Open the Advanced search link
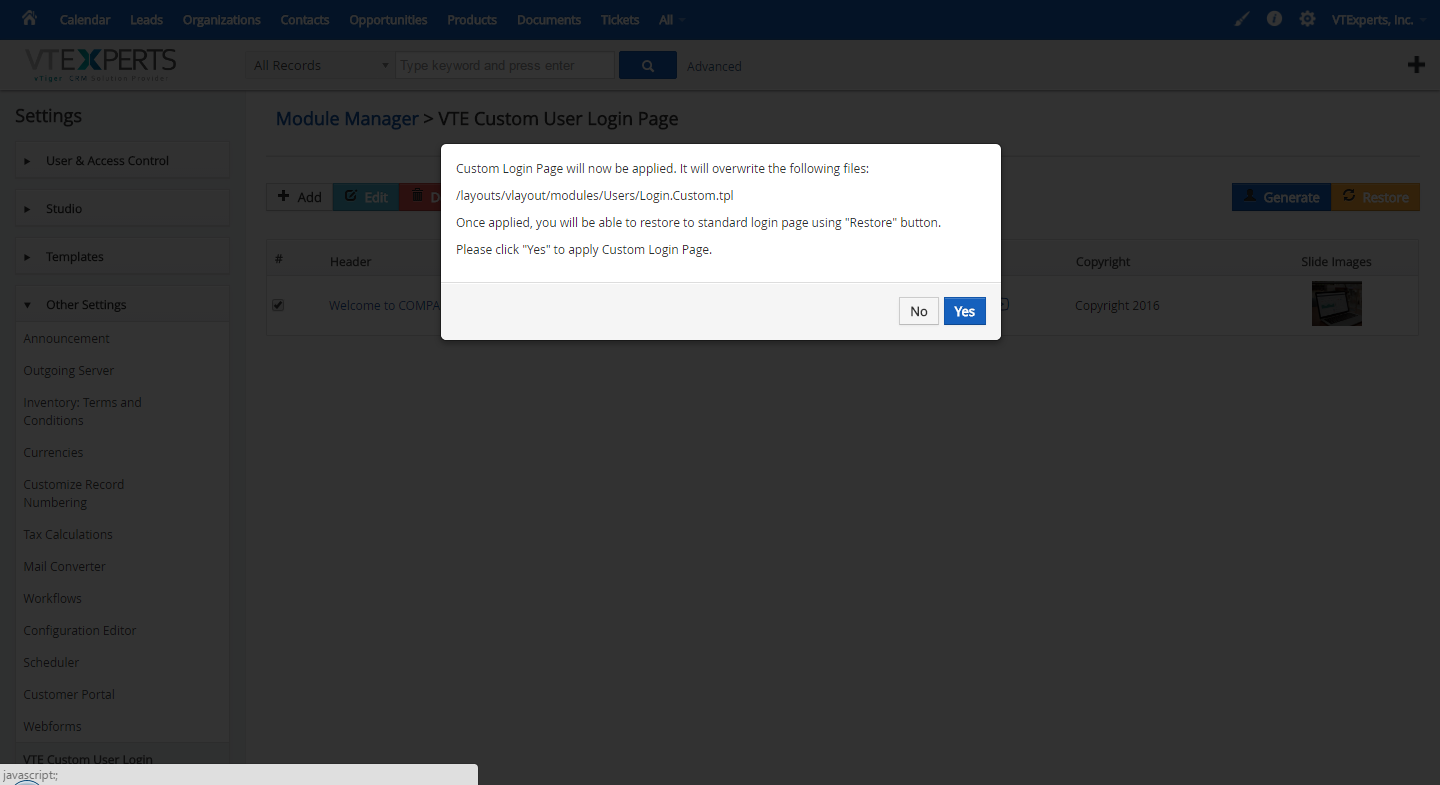The width and height of the screenshot is (1440, 785). point(714,66)
